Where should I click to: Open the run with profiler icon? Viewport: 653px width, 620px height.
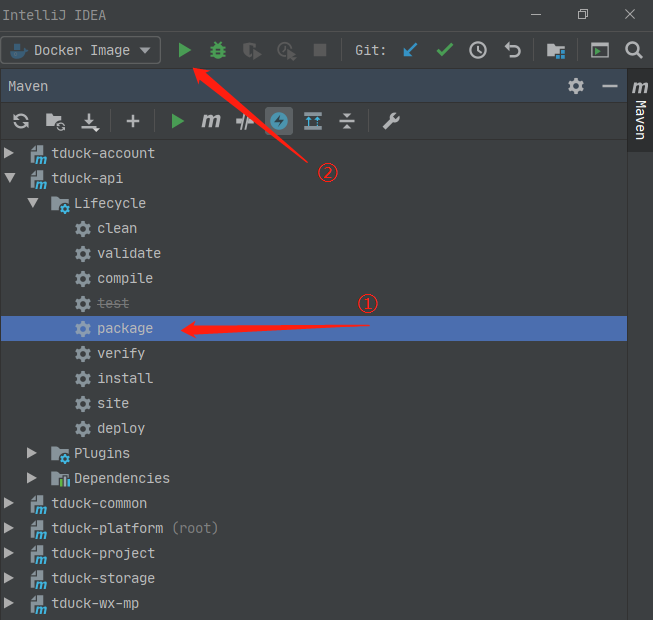tap(287, 51)
